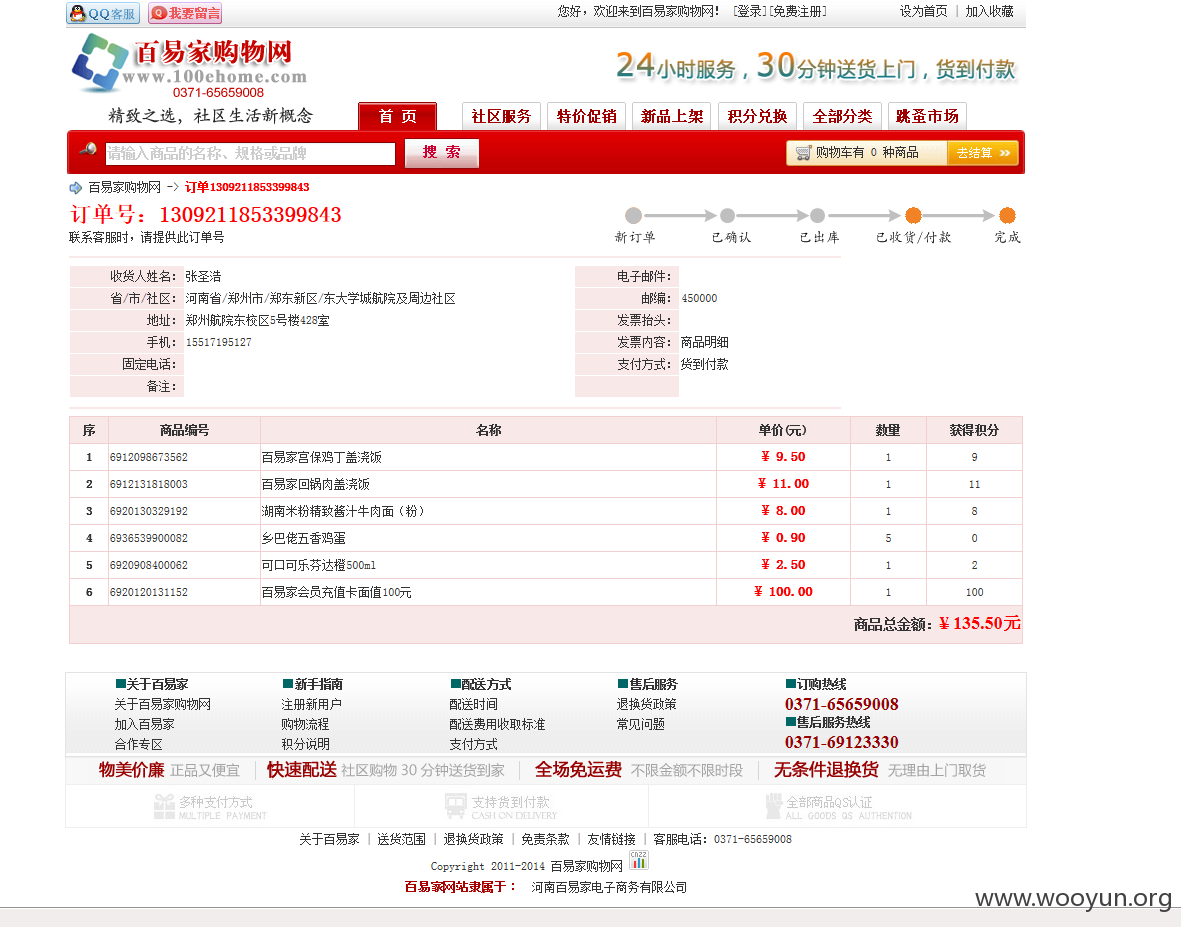The height and width of the screenshot is (927, 1181).
Task: Click product code 6912098673562
Action: coord(149,457)
